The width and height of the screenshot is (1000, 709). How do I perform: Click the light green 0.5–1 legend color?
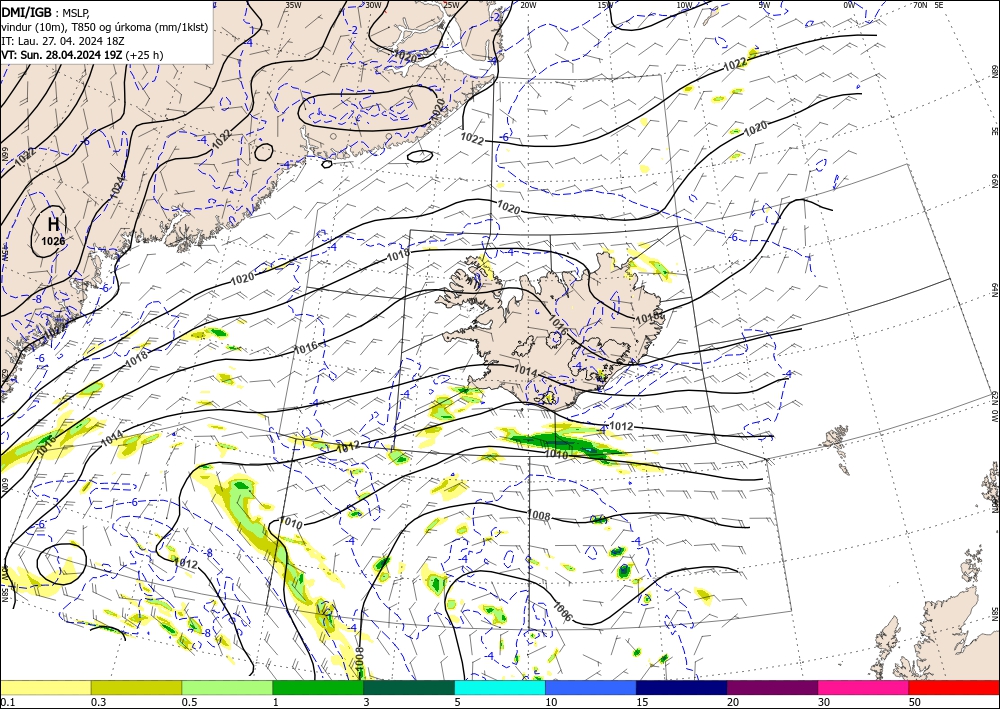click(227, 687)
